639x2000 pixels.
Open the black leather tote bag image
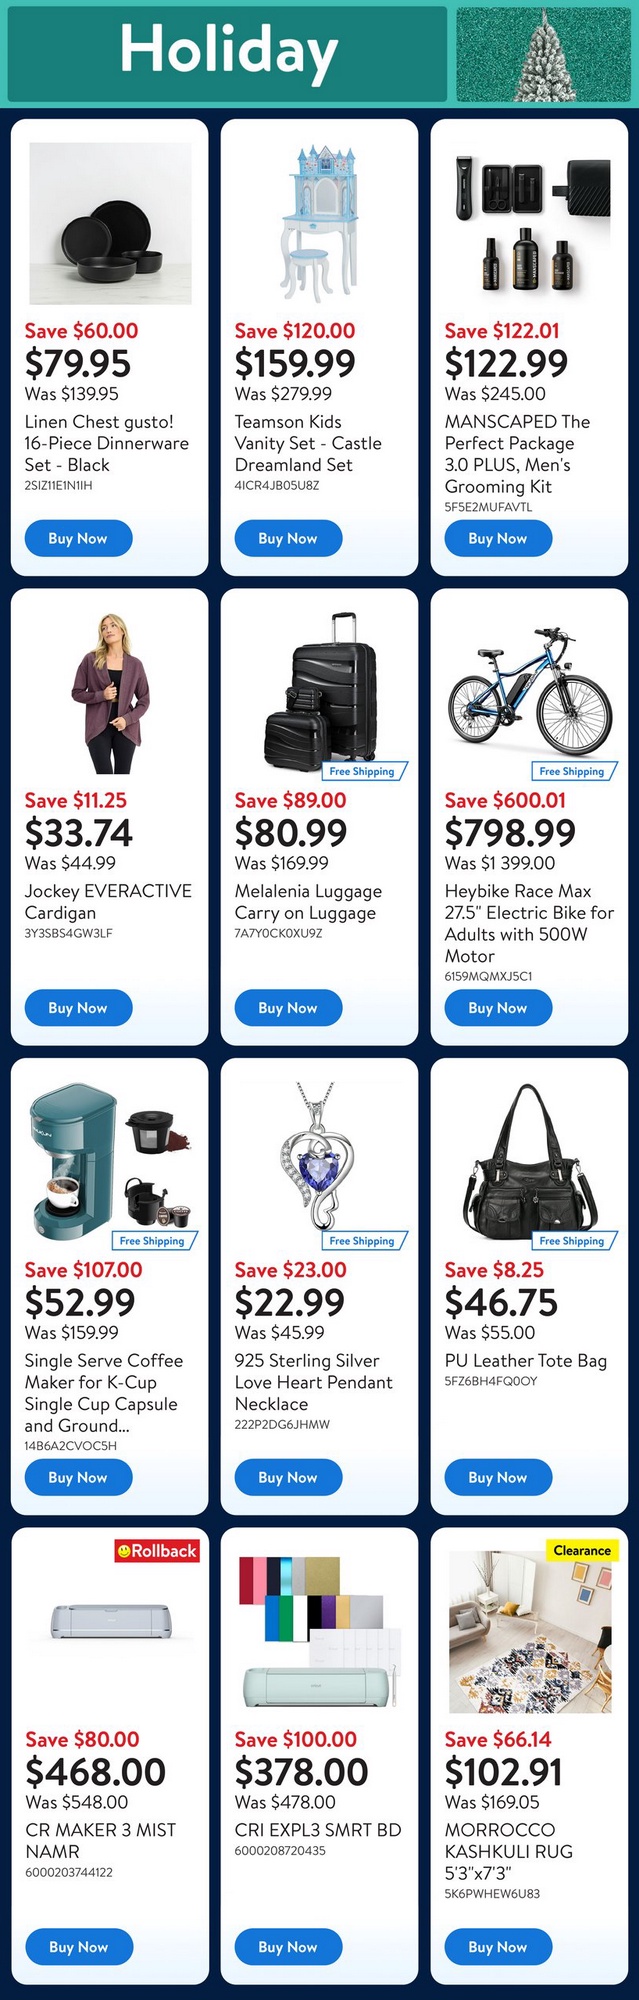(x=530, y=1162)
